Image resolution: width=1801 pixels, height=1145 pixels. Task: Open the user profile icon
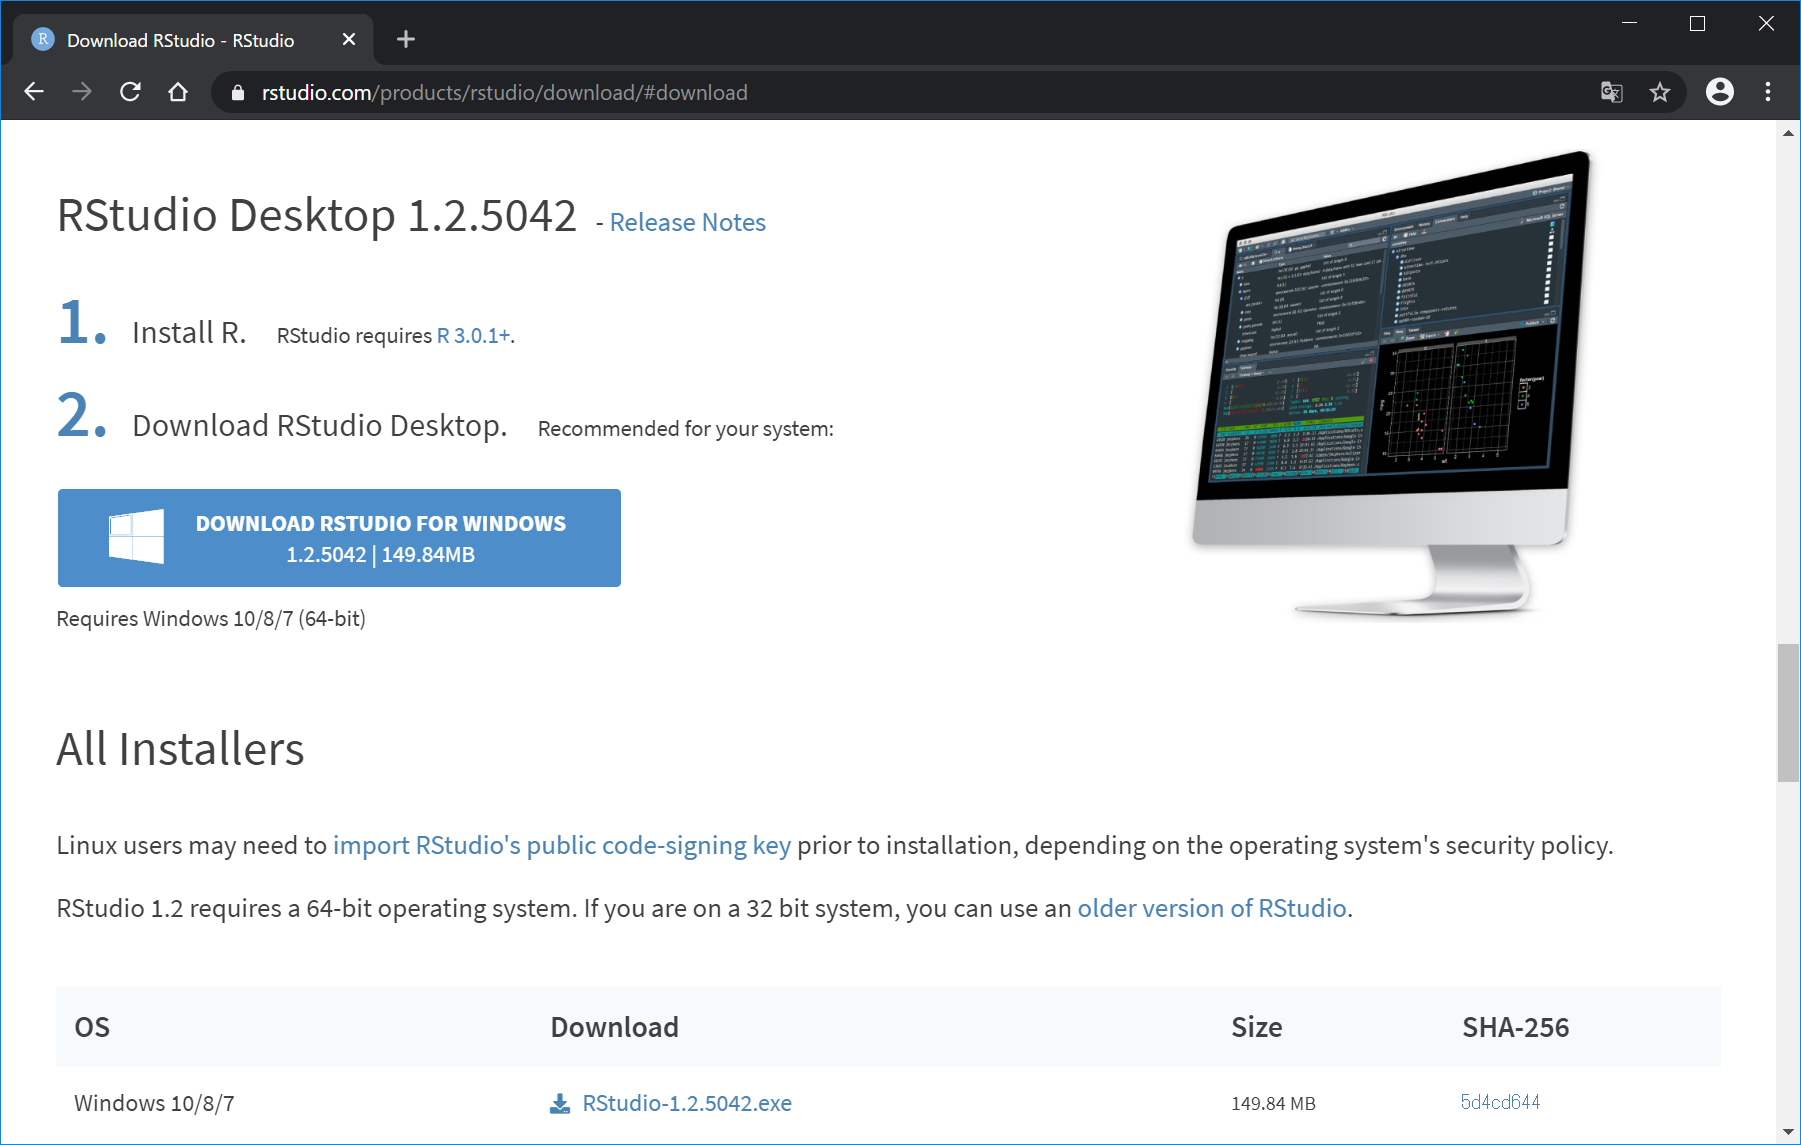(x=1719, y=92)
